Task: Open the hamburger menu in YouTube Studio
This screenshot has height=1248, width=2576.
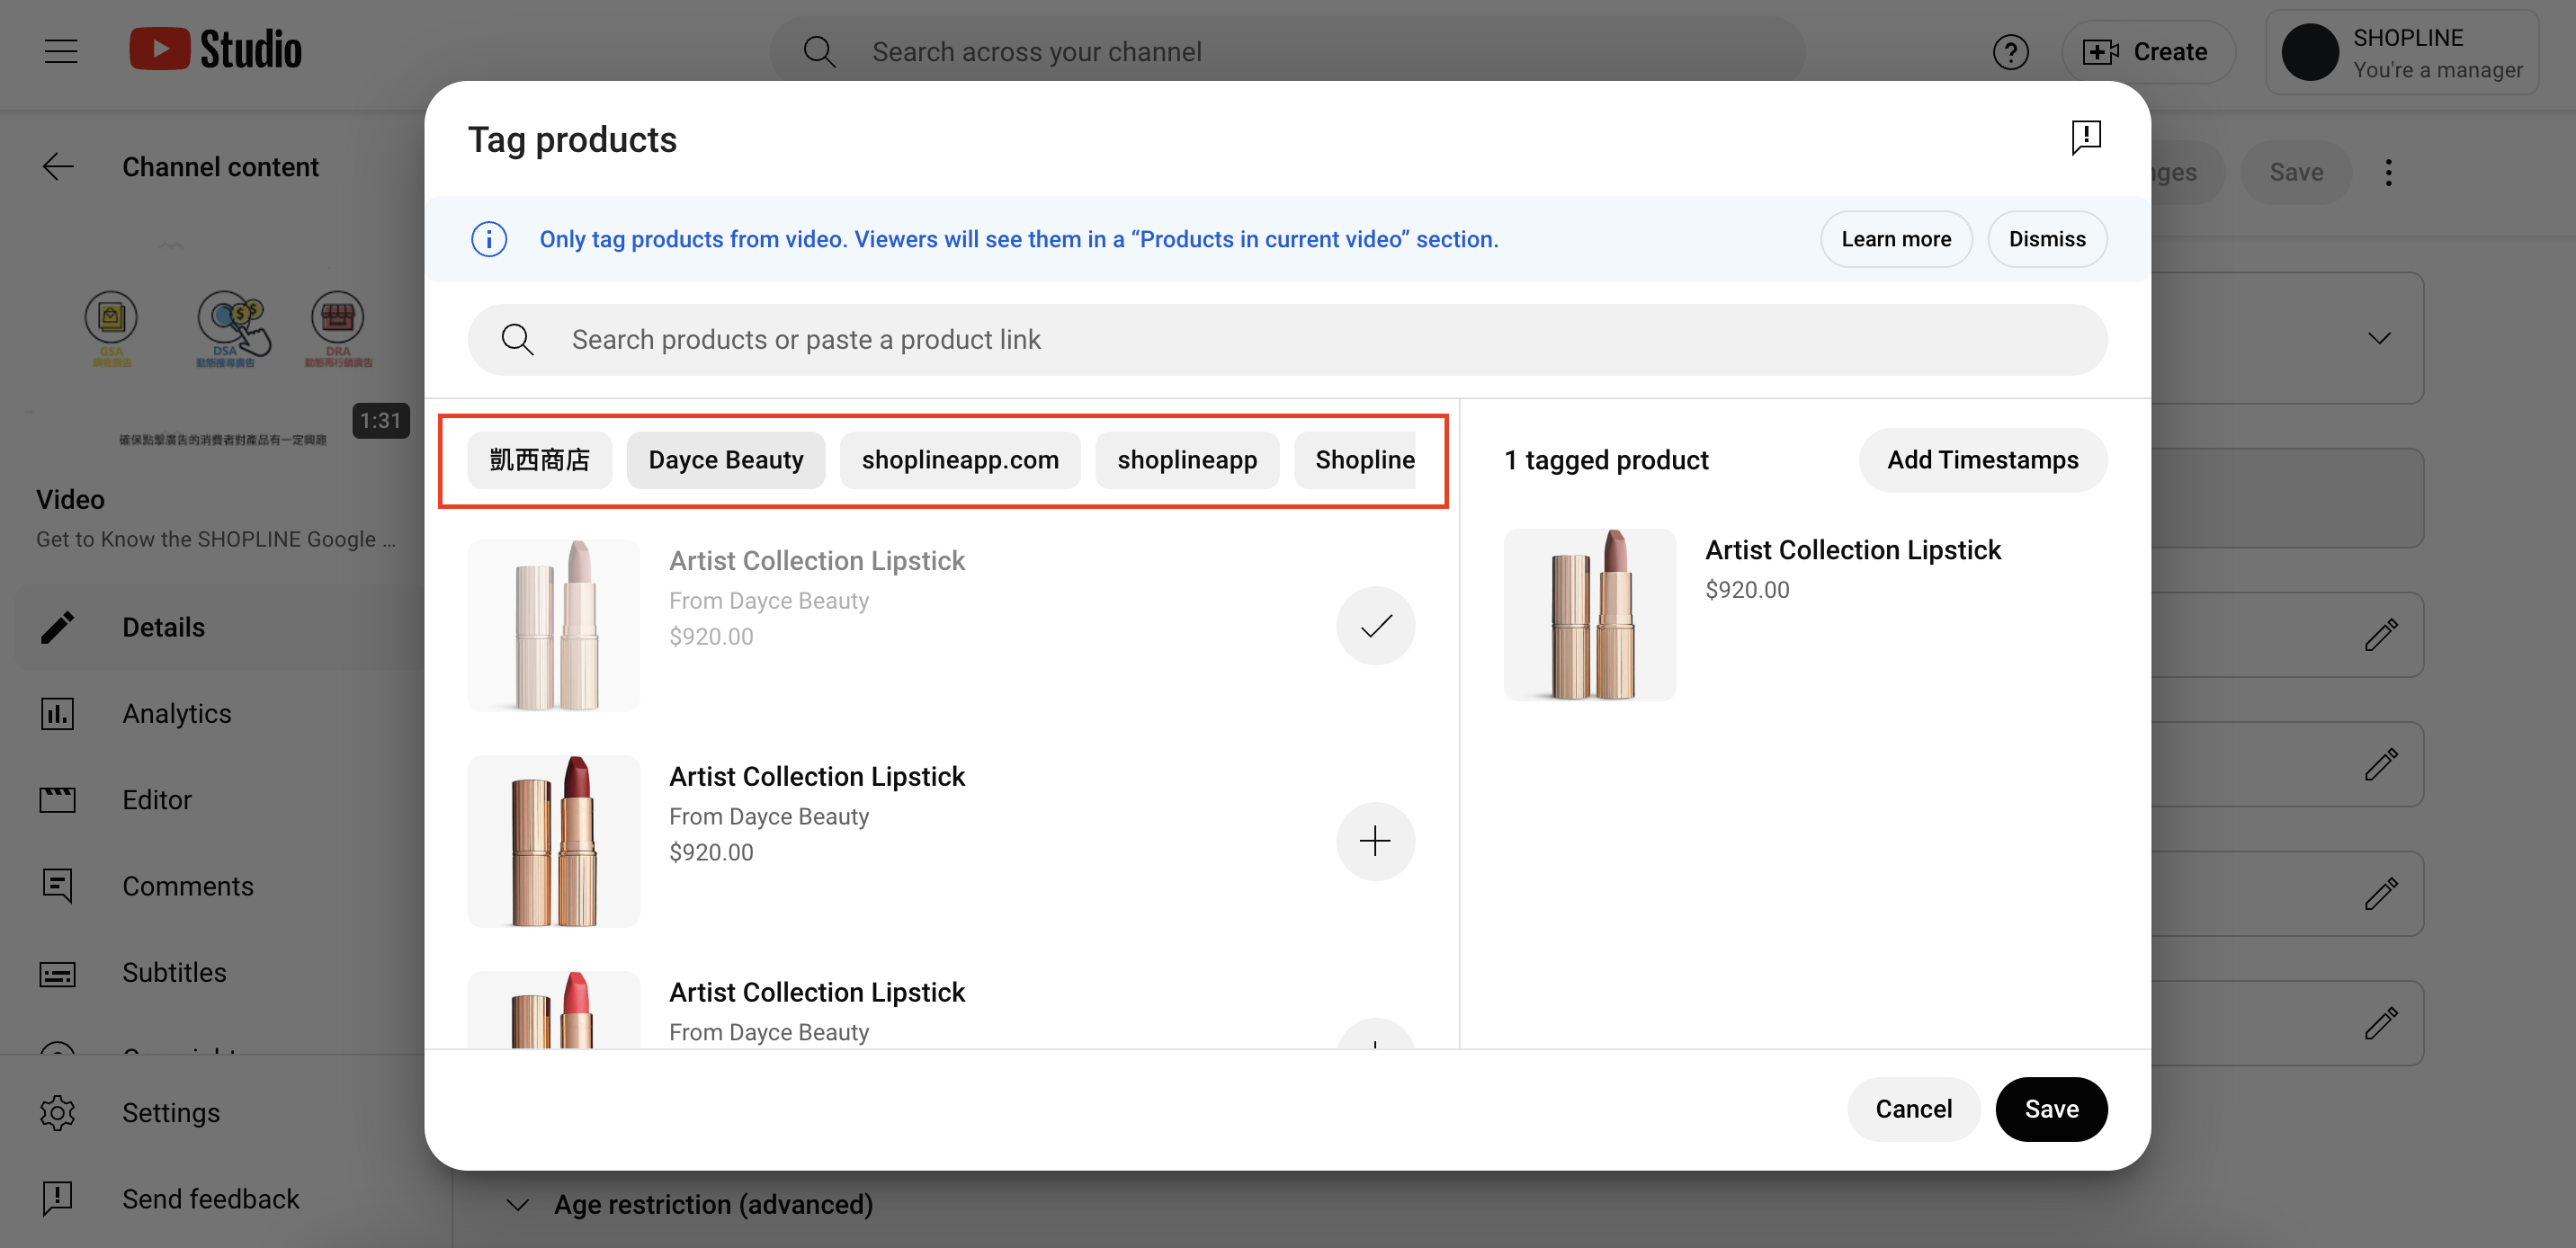Action: tap(61, 51)
